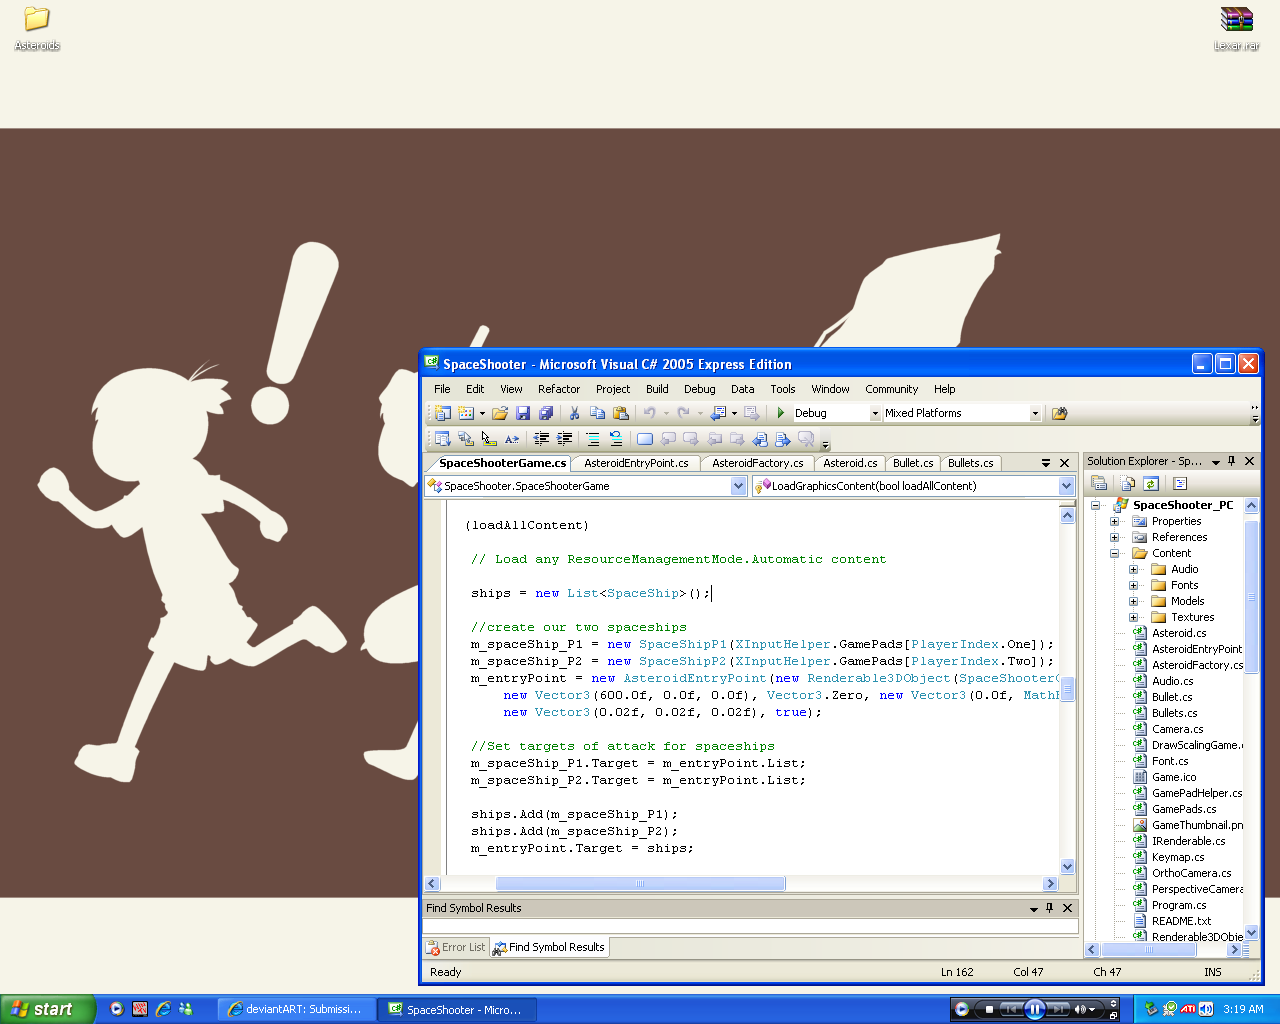Collapse the Content folder

pyautogui.click(x=1114, y=553)
